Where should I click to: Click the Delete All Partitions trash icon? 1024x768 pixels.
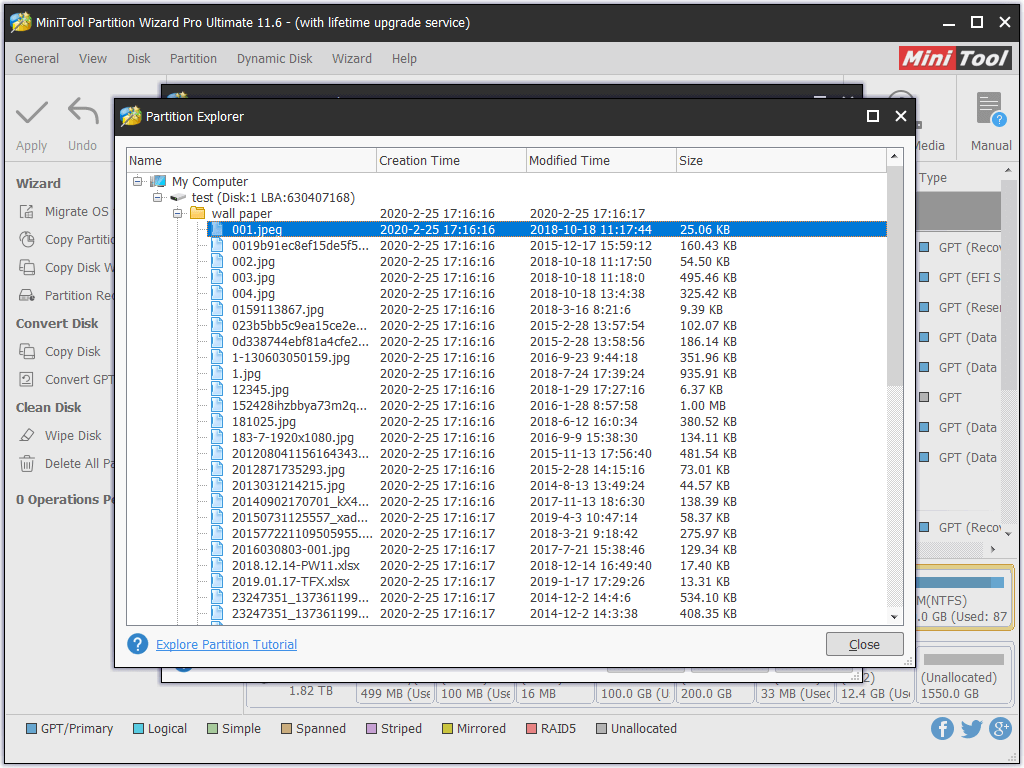tap(27, 464)
